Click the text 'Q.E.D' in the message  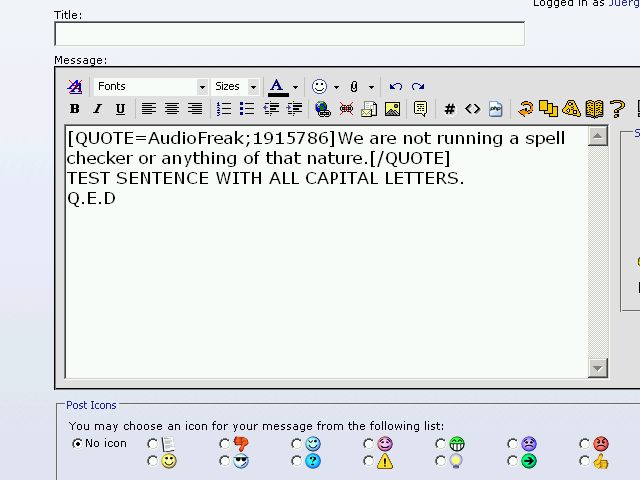coord(91,199)
